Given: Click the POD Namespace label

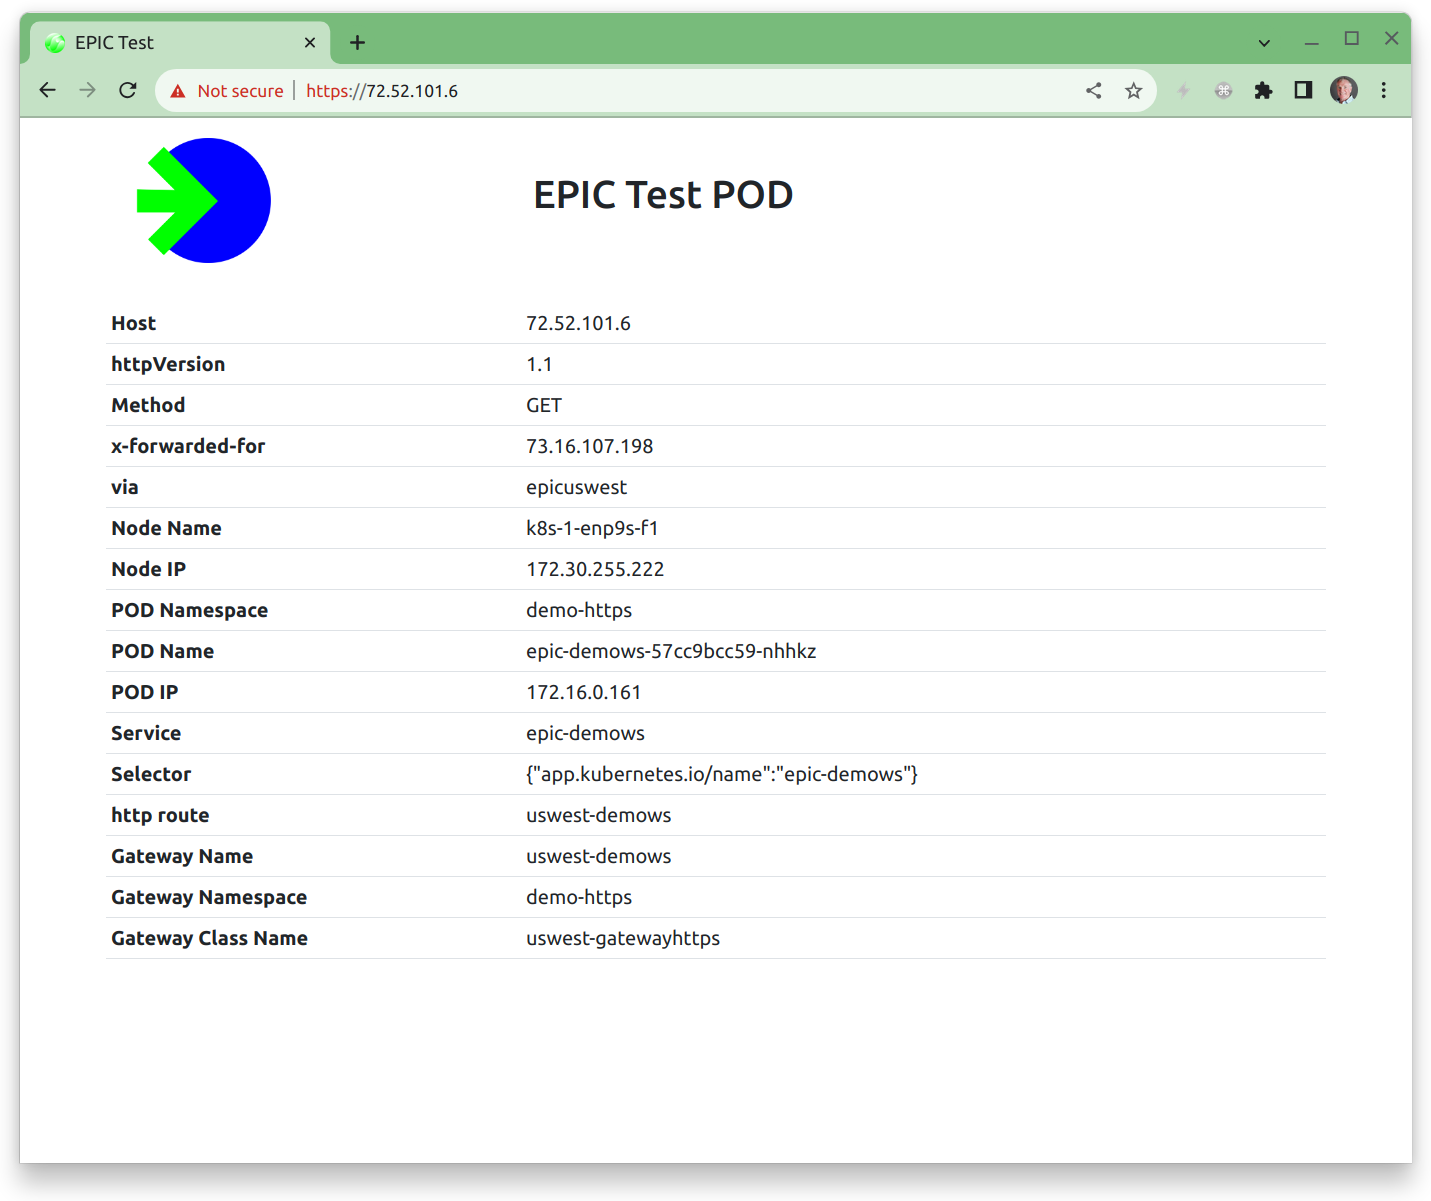Looking at the screenshot, I should point(190,610).
